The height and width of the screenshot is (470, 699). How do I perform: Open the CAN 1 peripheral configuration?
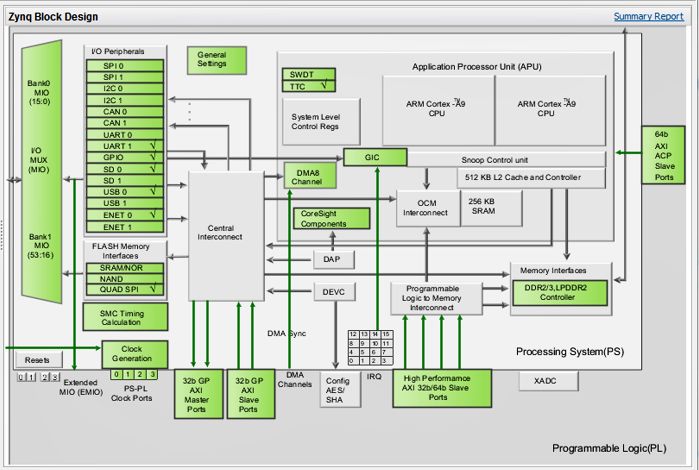coord(125,123)
